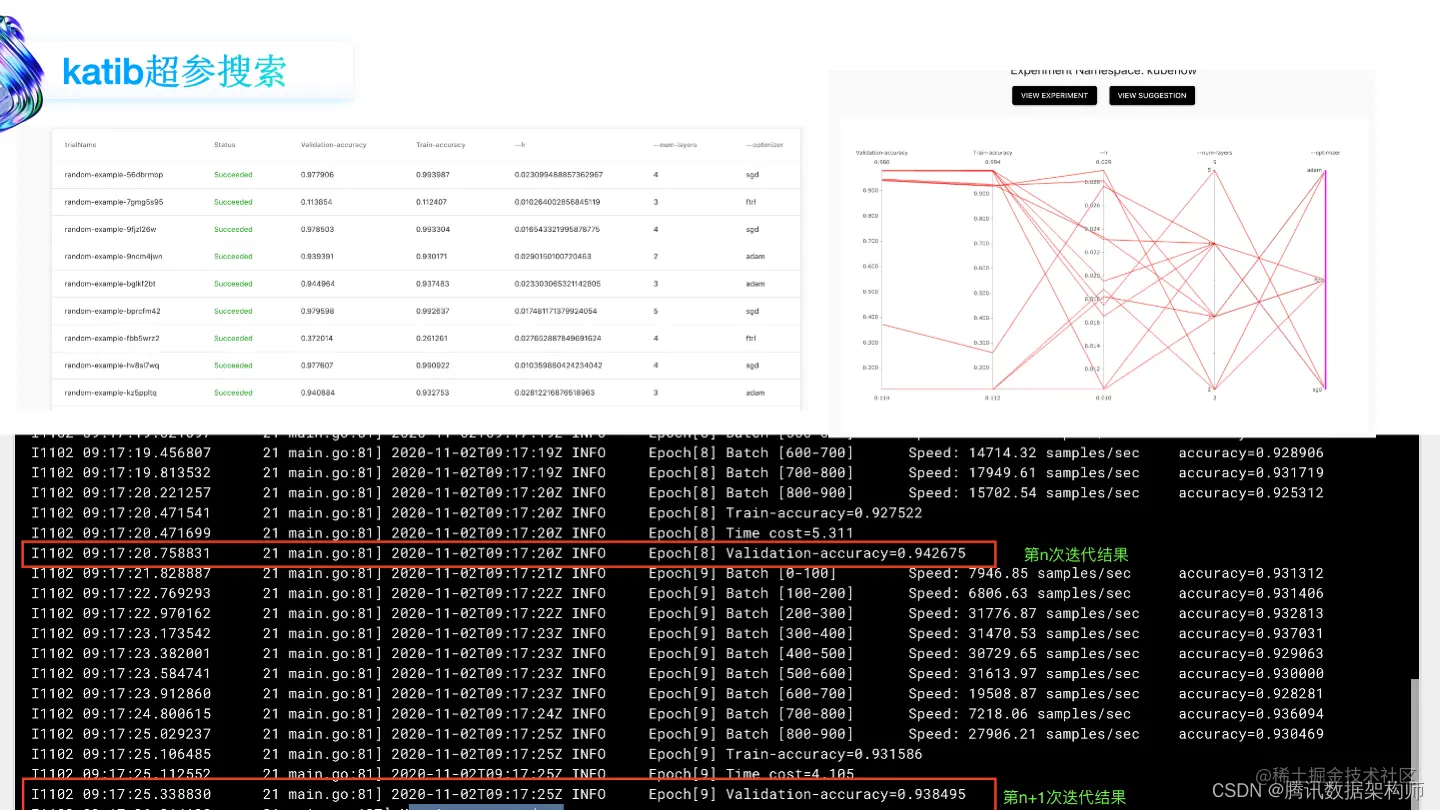This screenshot has width=1440, height=810.
Task: Open trial random-example-bglkf2bt
Action: point(110,284)
